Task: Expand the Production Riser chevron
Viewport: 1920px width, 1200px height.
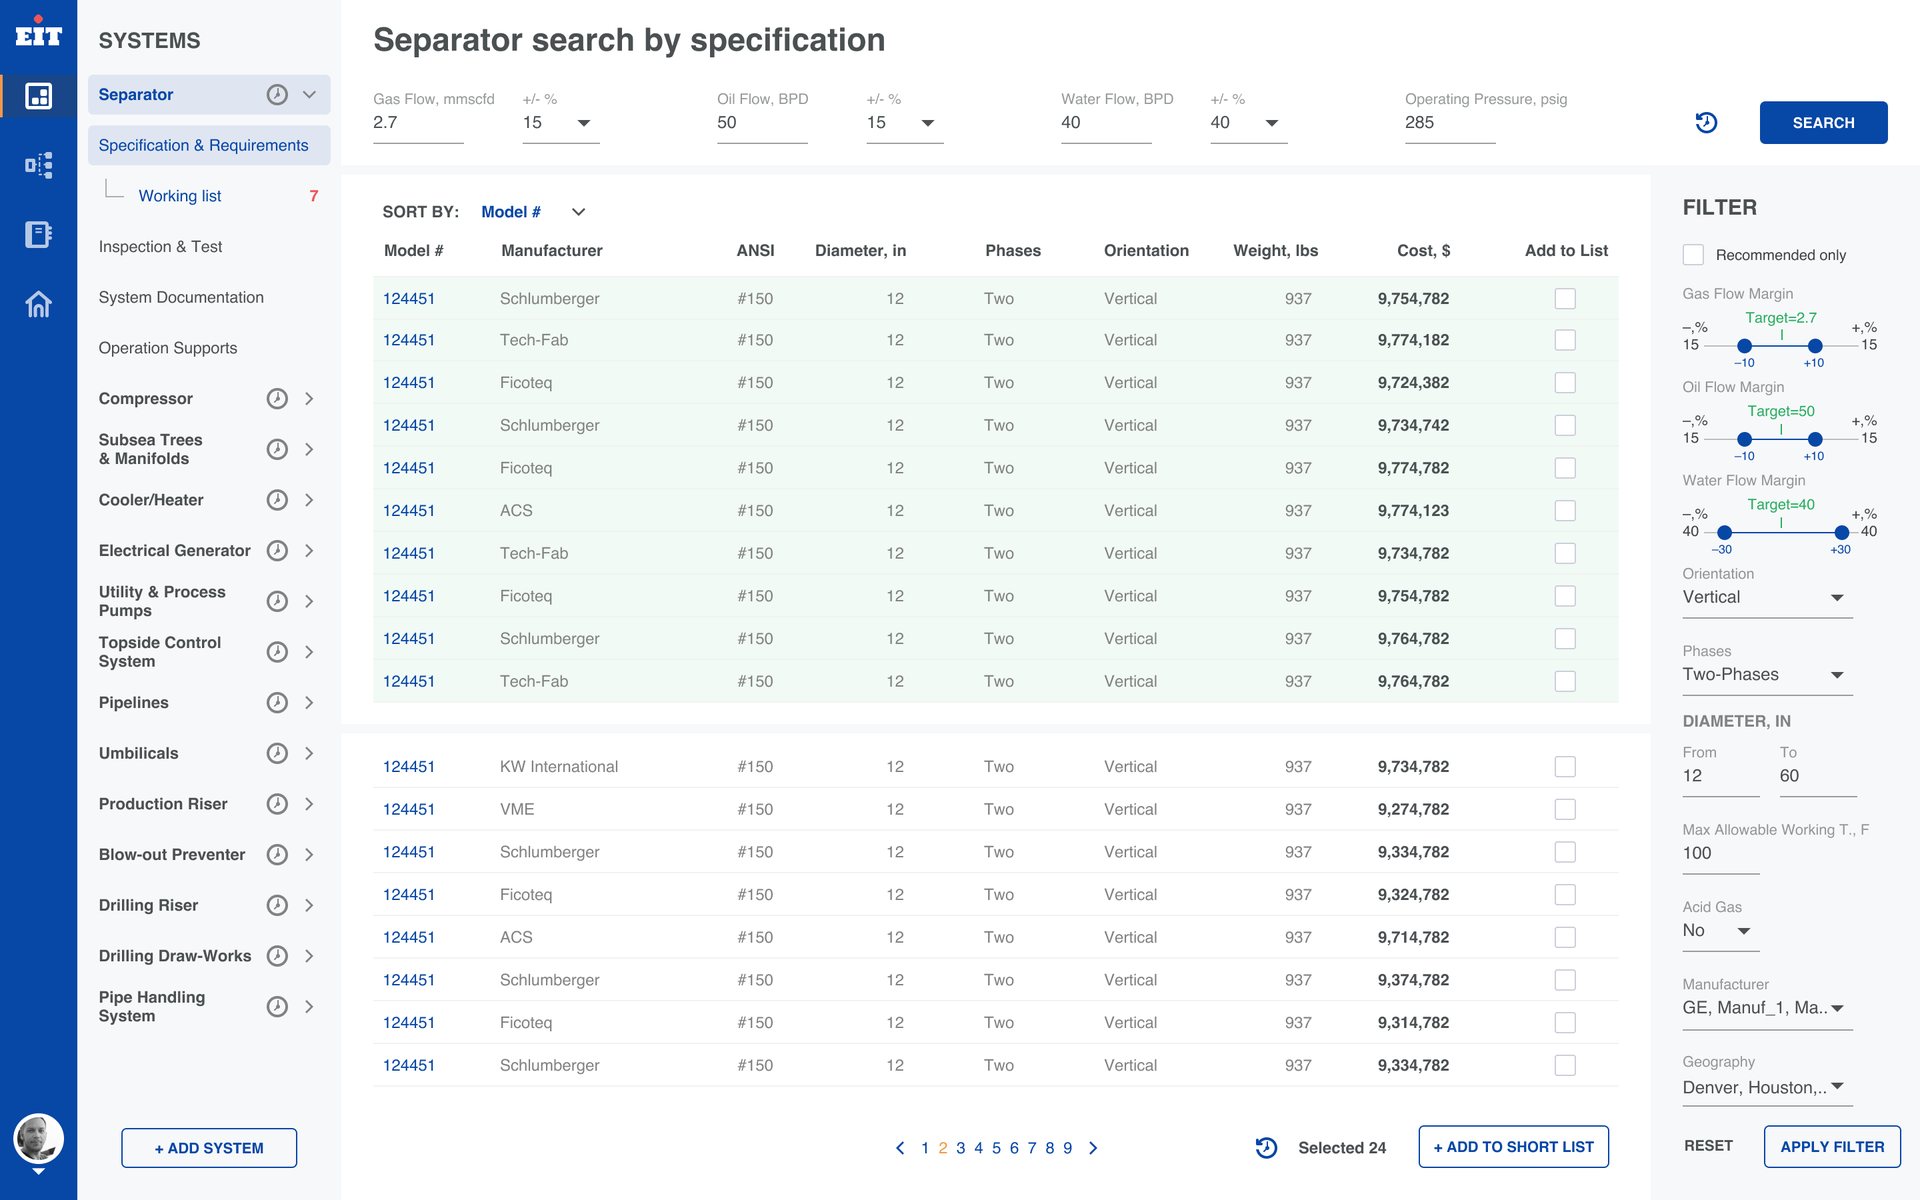Action: pyautogui.click(x=309, y=805)
